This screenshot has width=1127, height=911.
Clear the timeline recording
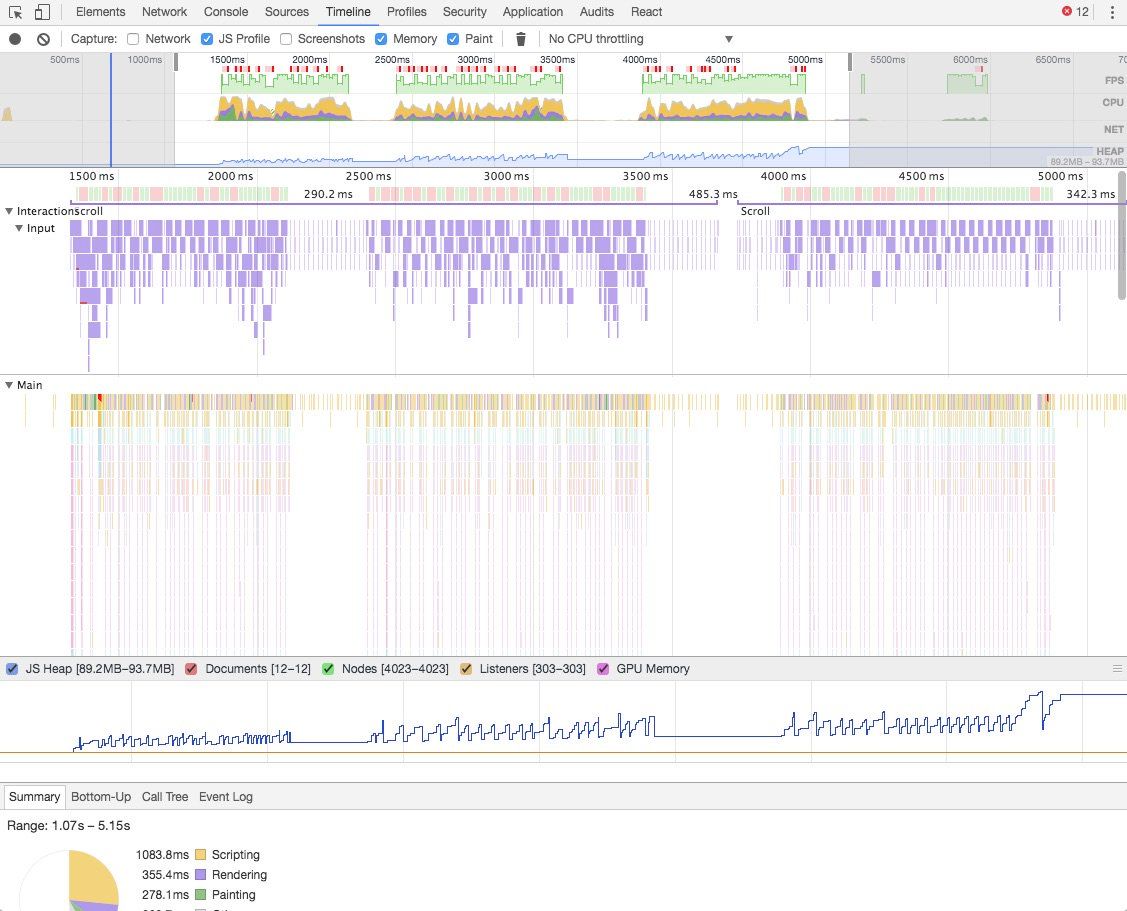(x=43, y=39)
